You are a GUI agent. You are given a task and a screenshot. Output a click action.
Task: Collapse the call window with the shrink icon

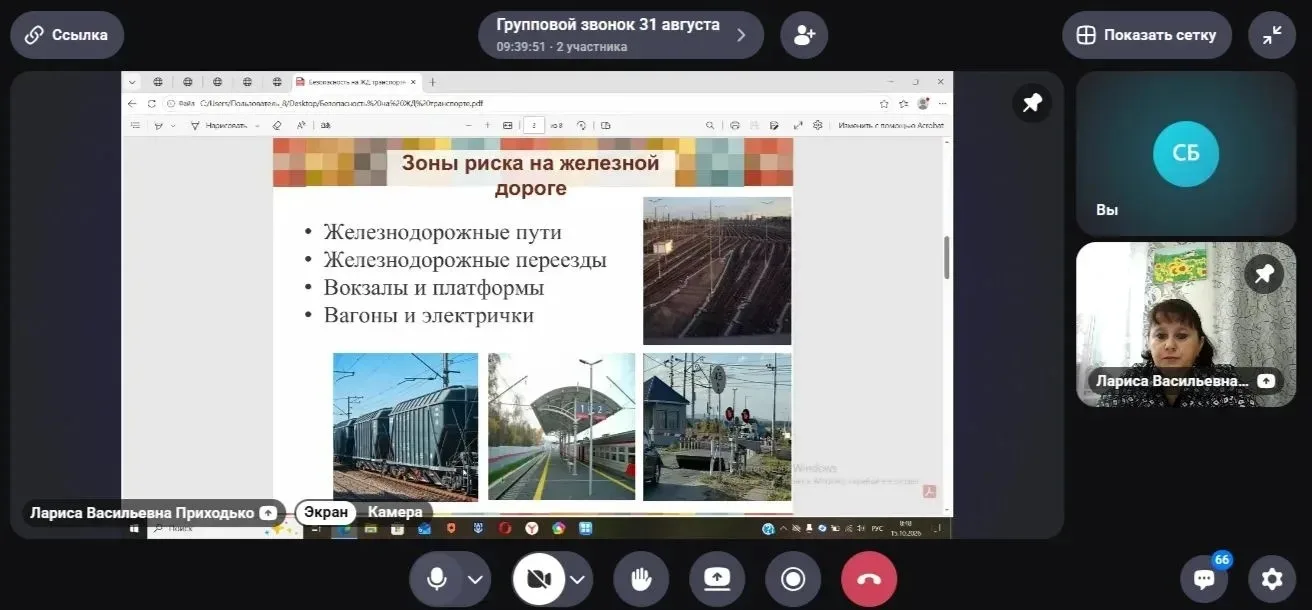tap(1272, 35)
